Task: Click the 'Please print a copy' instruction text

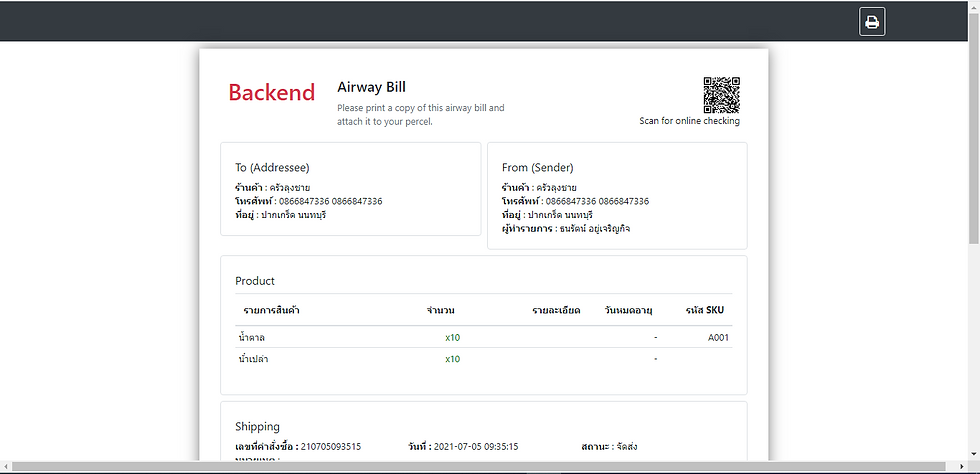Action: (x=421, y=114)
